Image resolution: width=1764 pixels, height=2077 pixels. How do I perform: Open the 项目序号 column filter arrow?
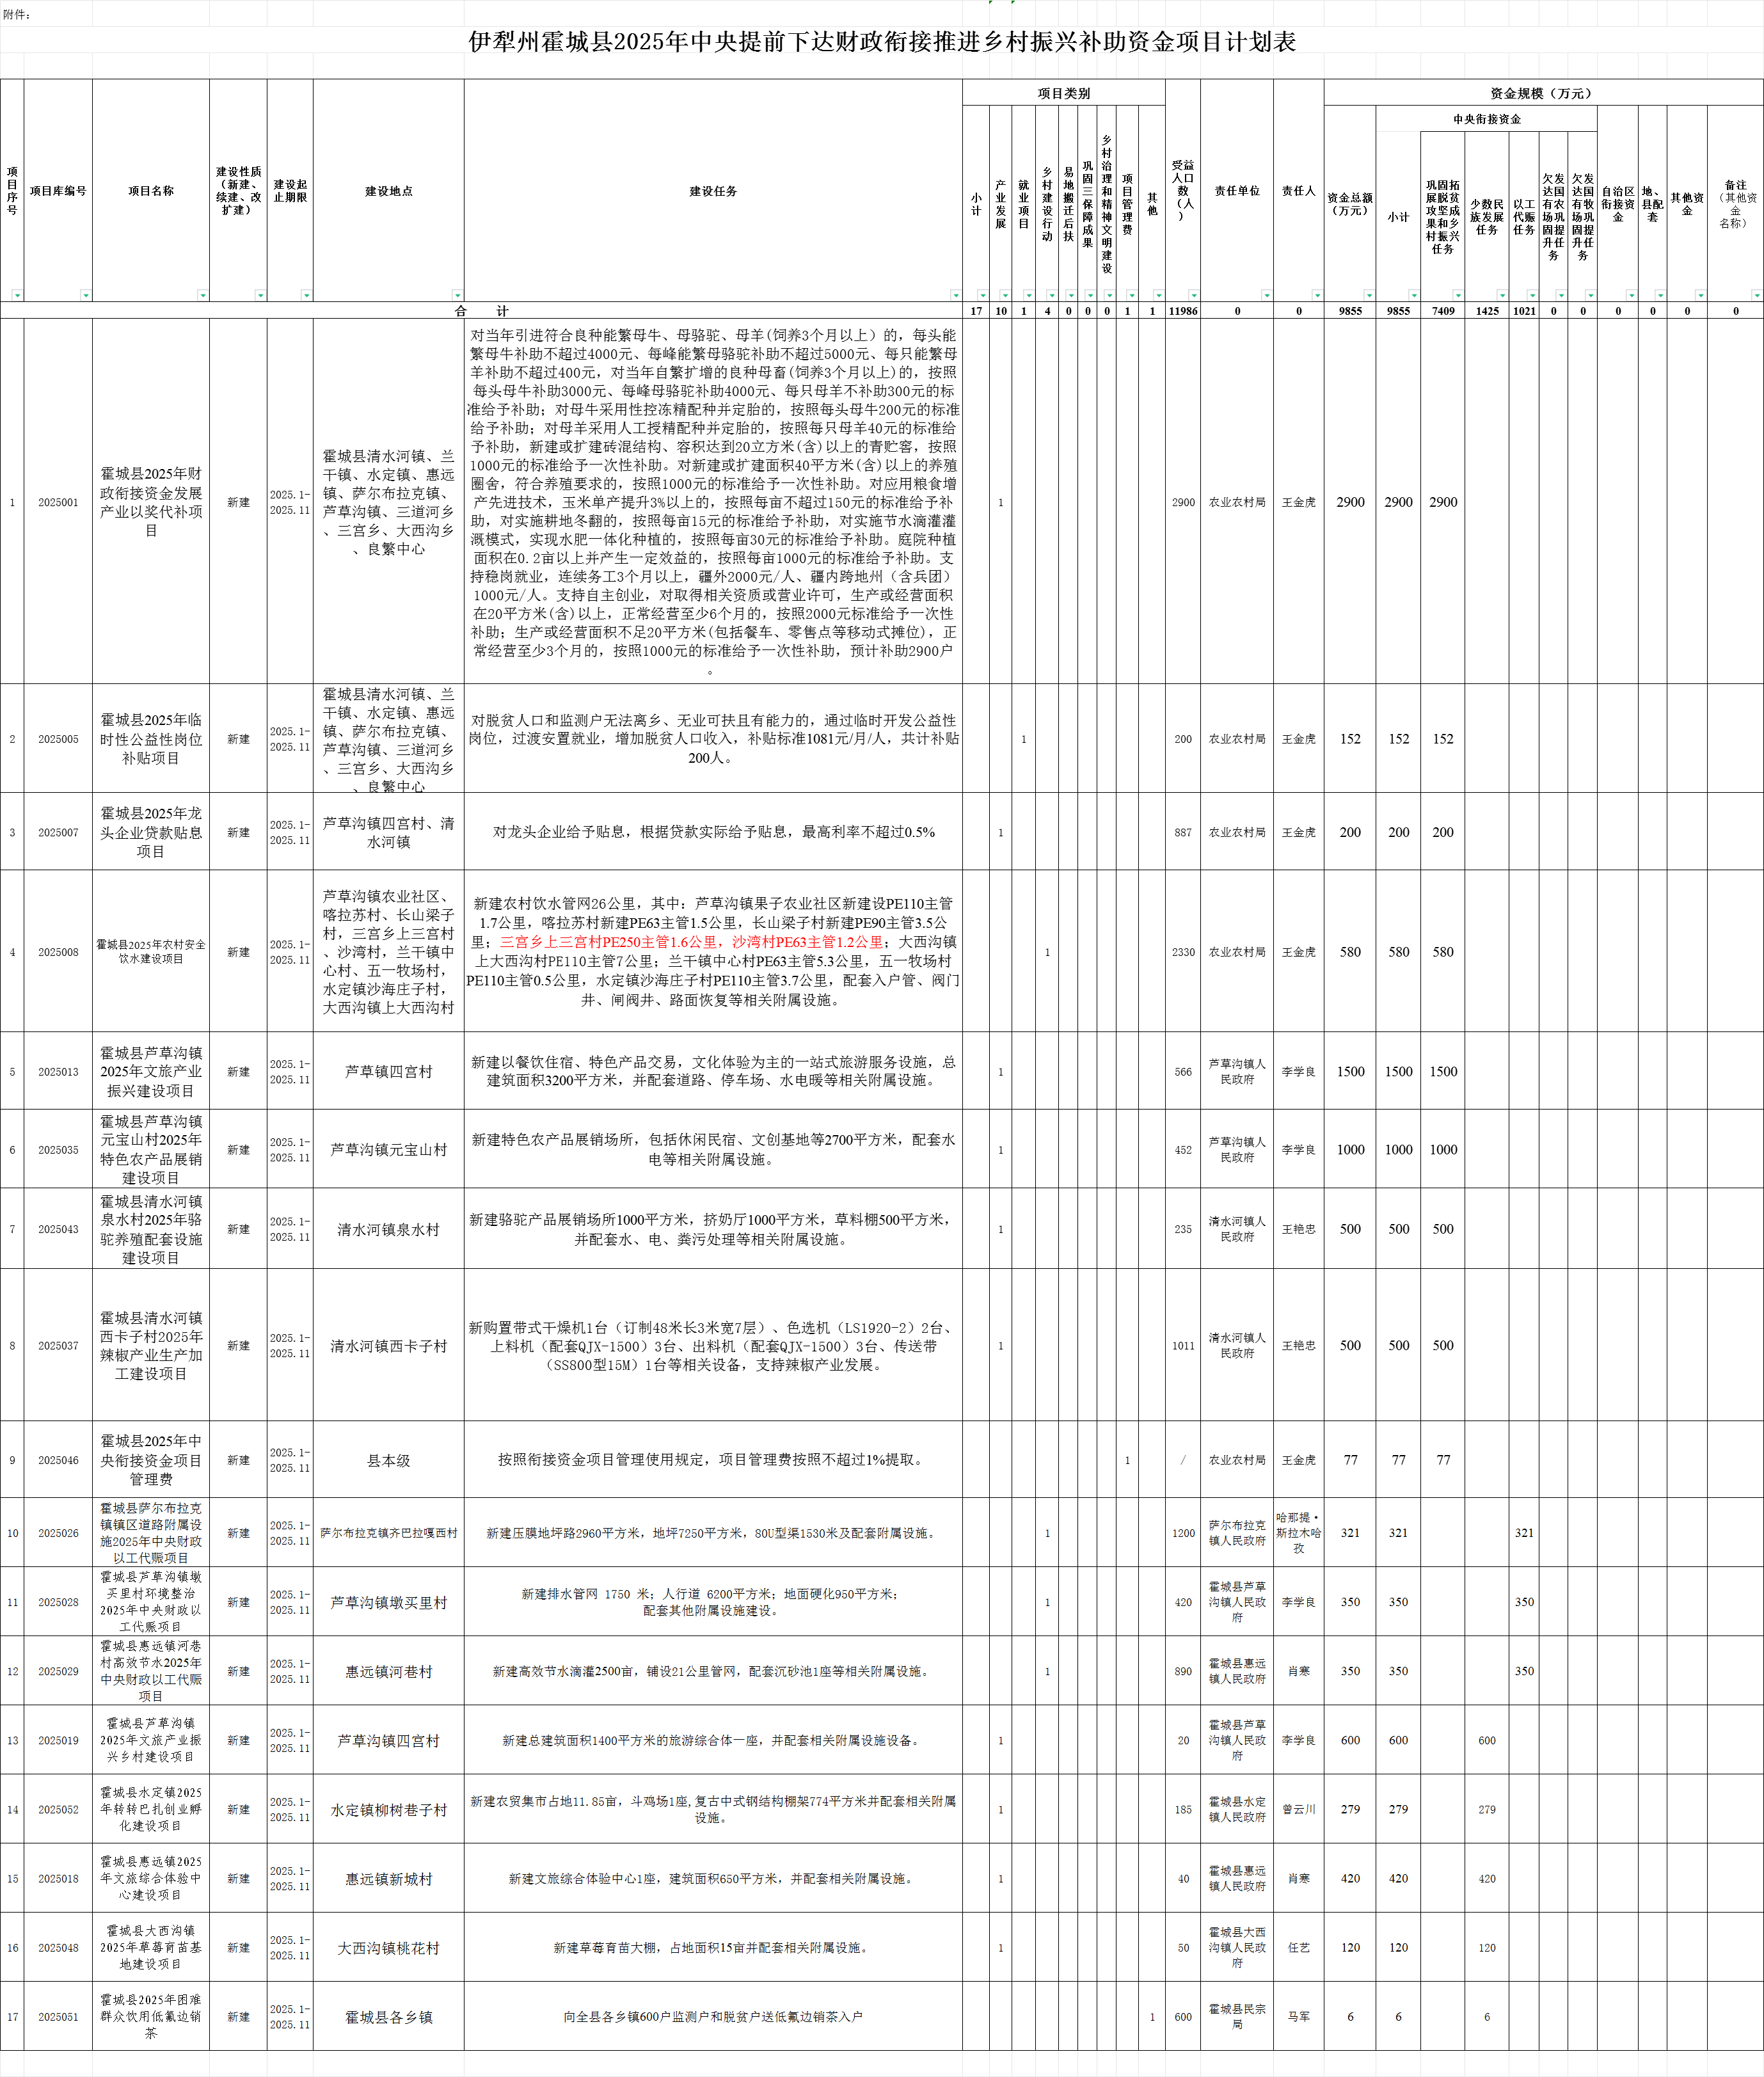[x=17, y=295]
